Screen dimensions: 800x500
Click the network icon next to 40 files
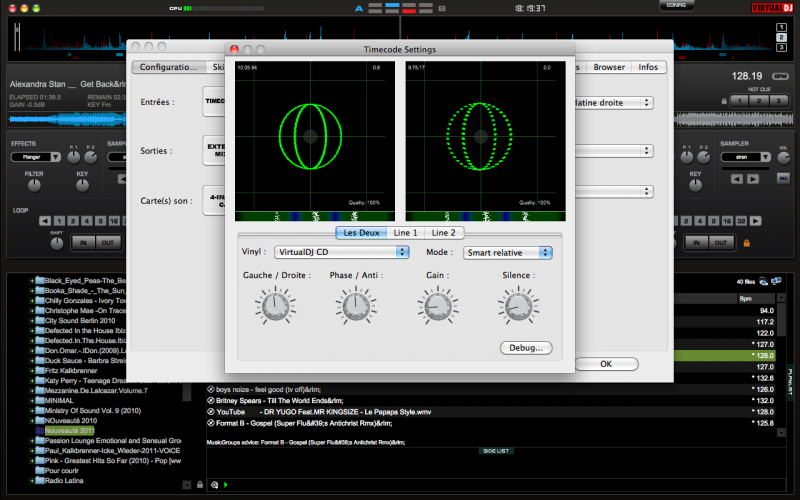pyautogui.click(x=777, y=281)
